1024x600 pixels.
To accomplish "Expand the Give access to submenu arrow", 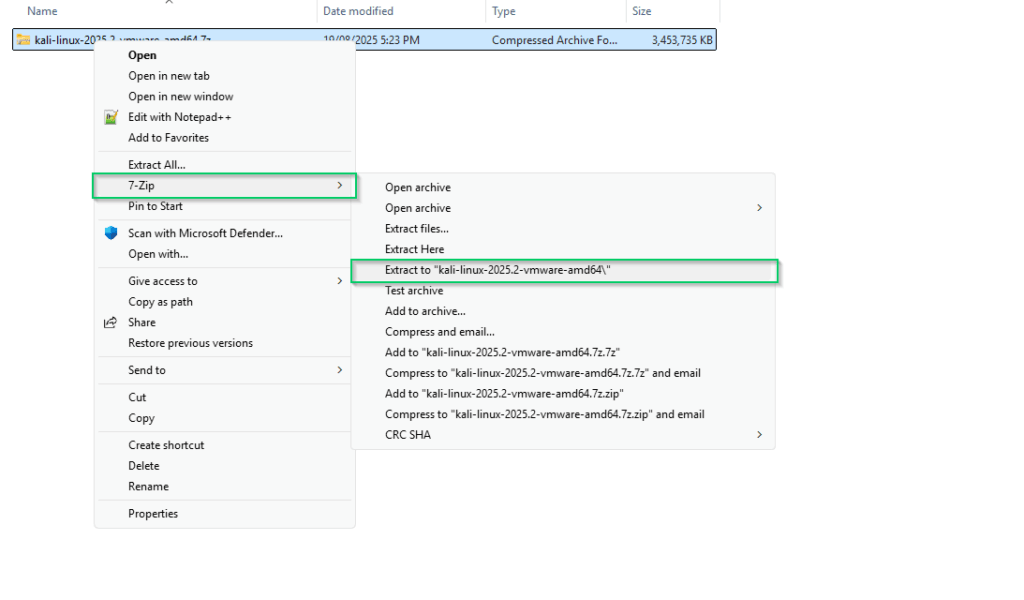I will [340, 281].
